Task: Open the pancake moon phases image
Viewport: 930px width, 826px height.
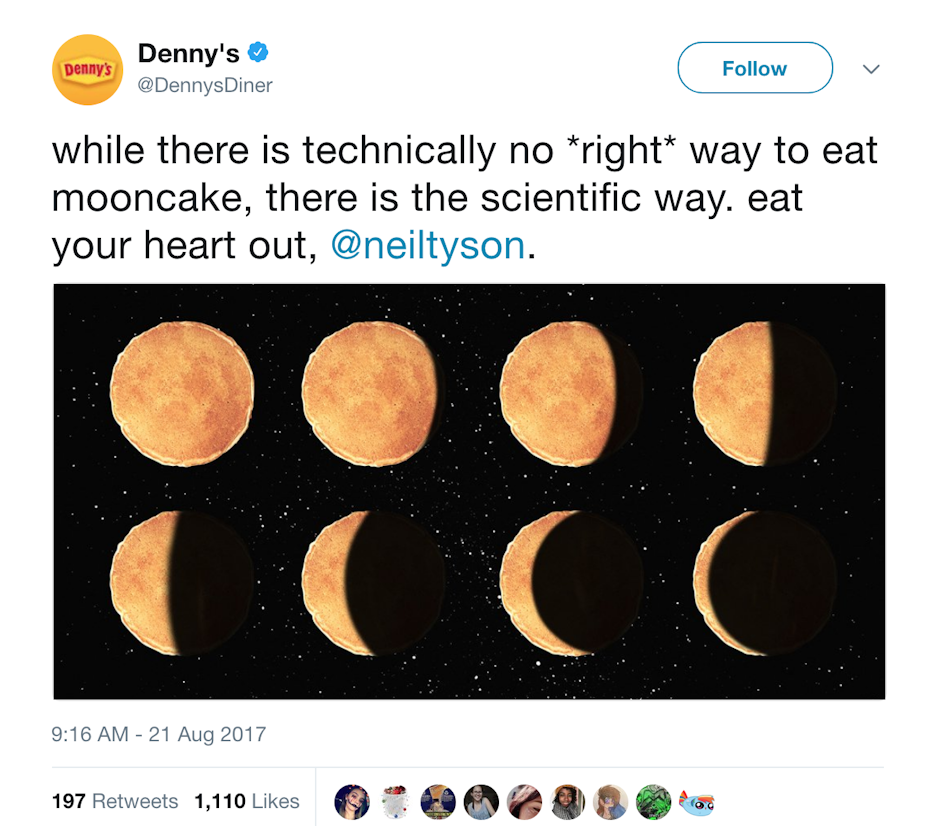Action: 469,491
